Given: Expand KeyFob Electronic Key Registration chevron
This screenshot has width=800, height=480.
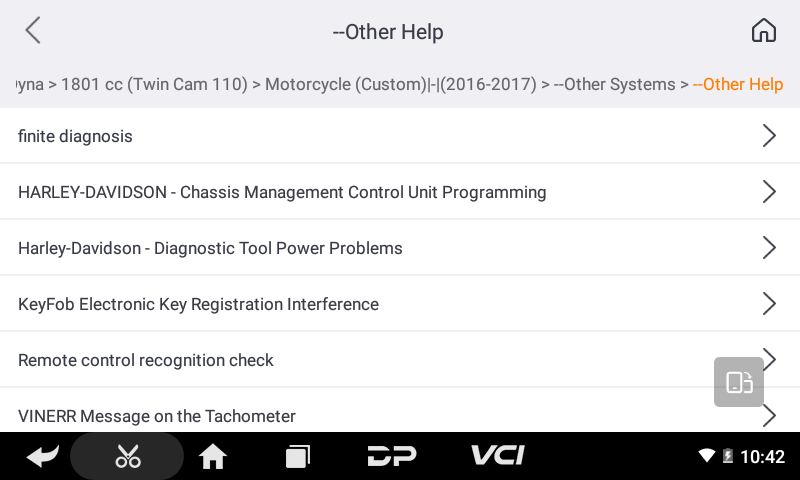Looking at the screenshot, I should [x=768, y=304].
